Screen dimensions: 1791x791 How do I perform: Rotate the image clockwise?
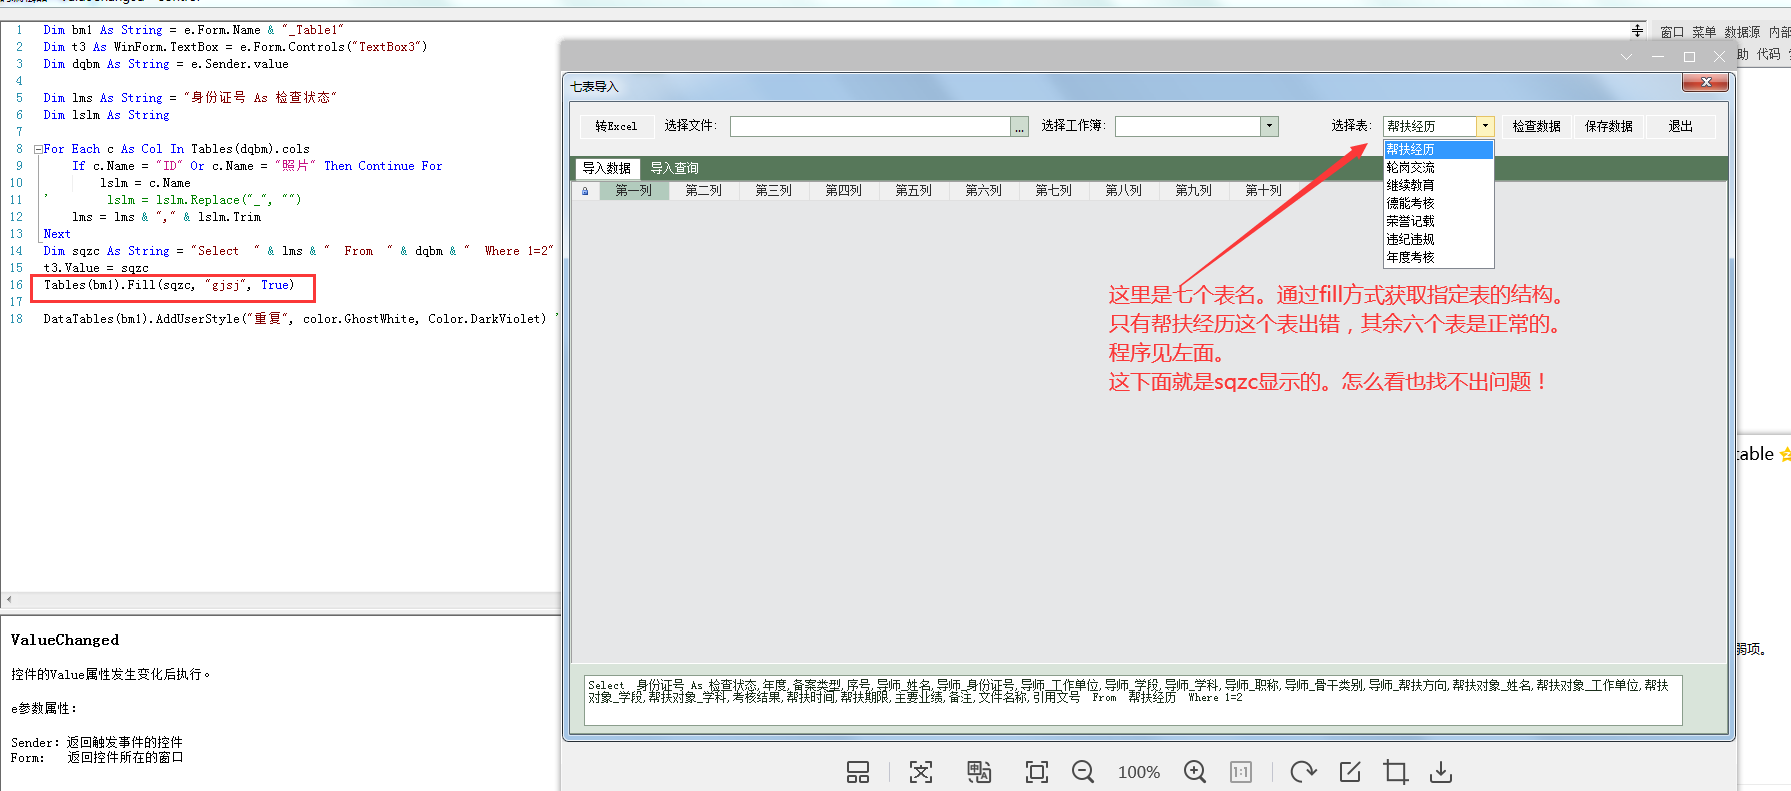click(x=1302, y=772)
